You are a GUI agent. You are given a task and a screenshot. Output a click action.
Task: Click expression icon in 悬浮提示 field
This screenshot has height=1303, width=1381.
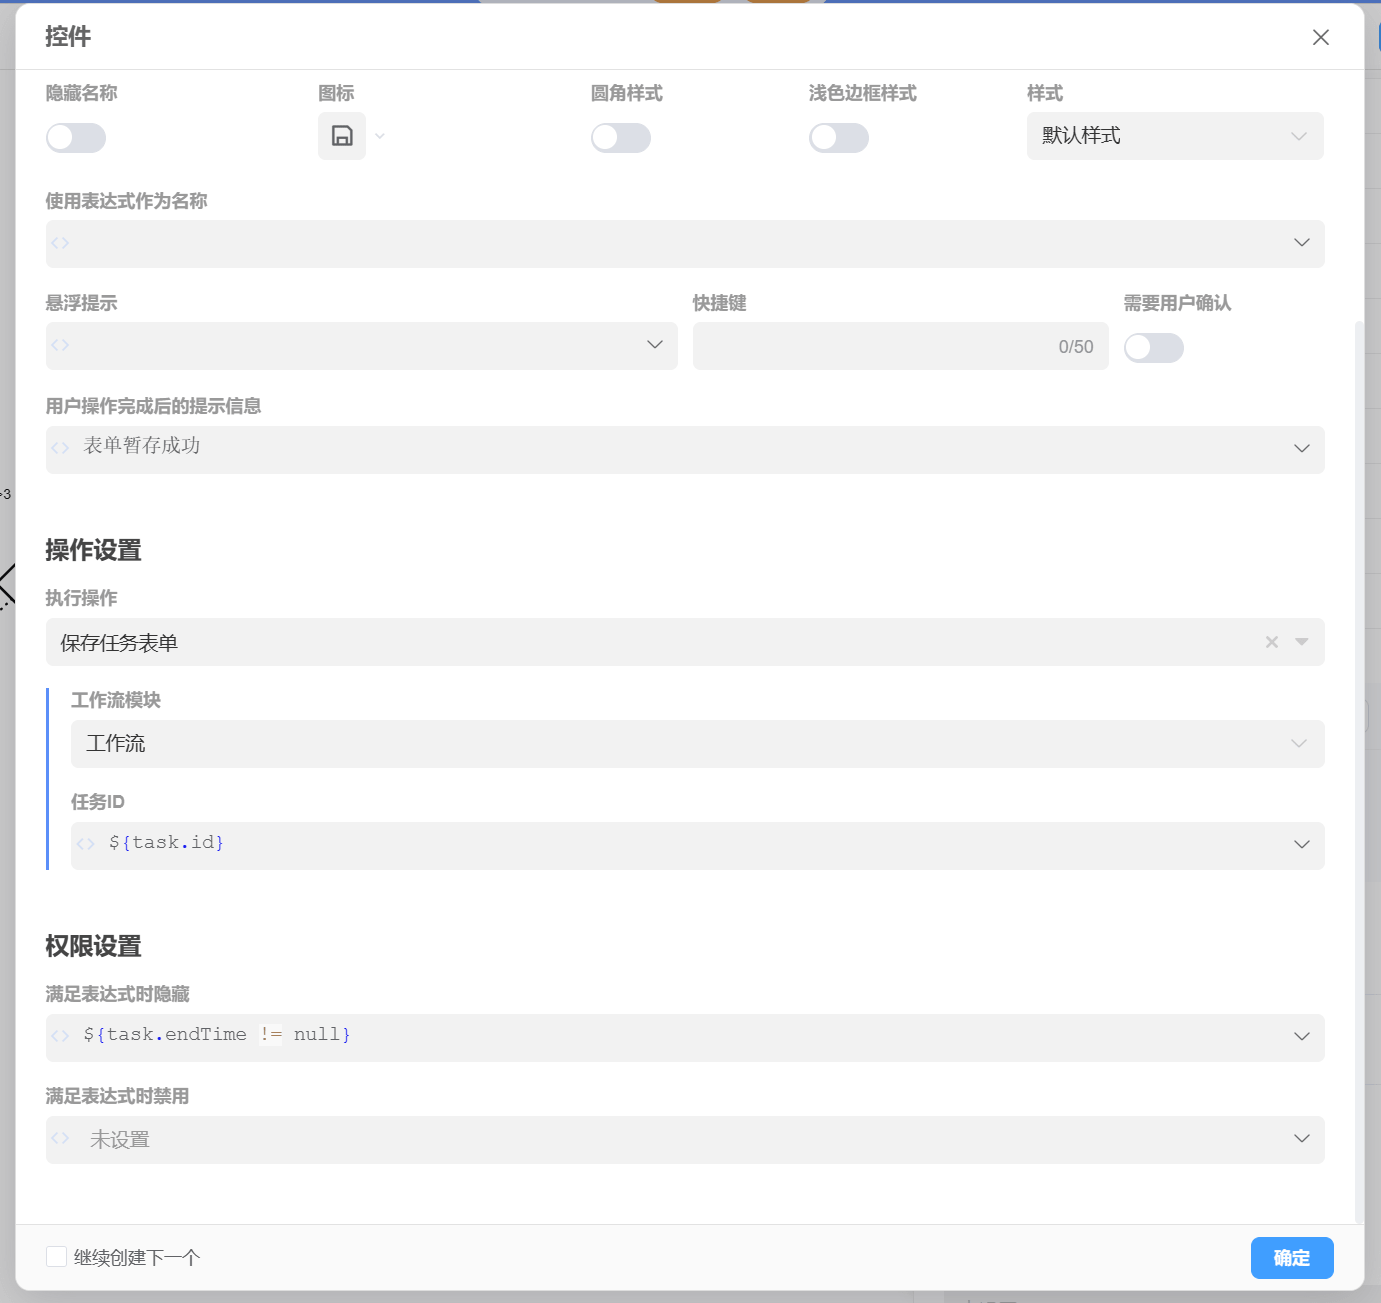click(61, 345)
